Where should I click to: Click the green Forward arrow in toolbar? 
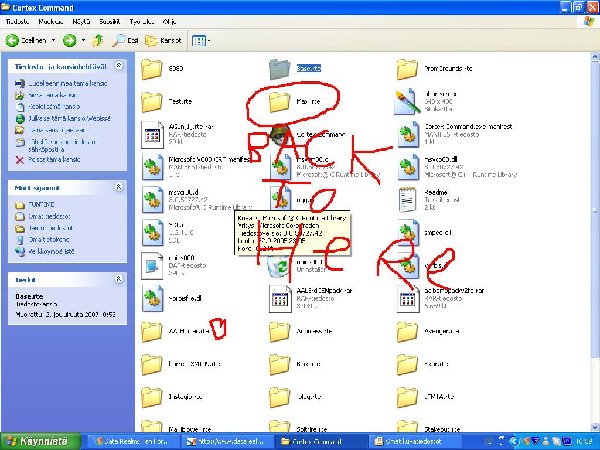[x=69, y=40]
